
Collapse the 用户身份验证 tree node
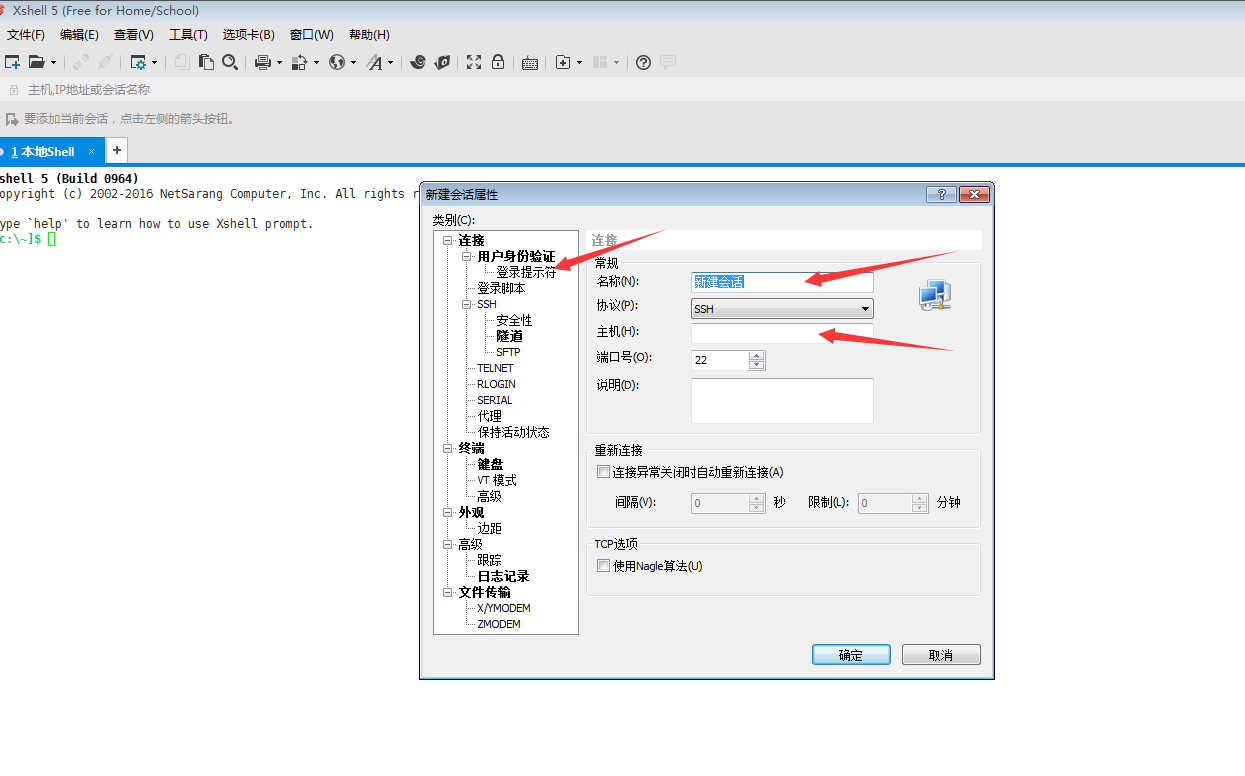pyautogui.click(x=466, y=256)
